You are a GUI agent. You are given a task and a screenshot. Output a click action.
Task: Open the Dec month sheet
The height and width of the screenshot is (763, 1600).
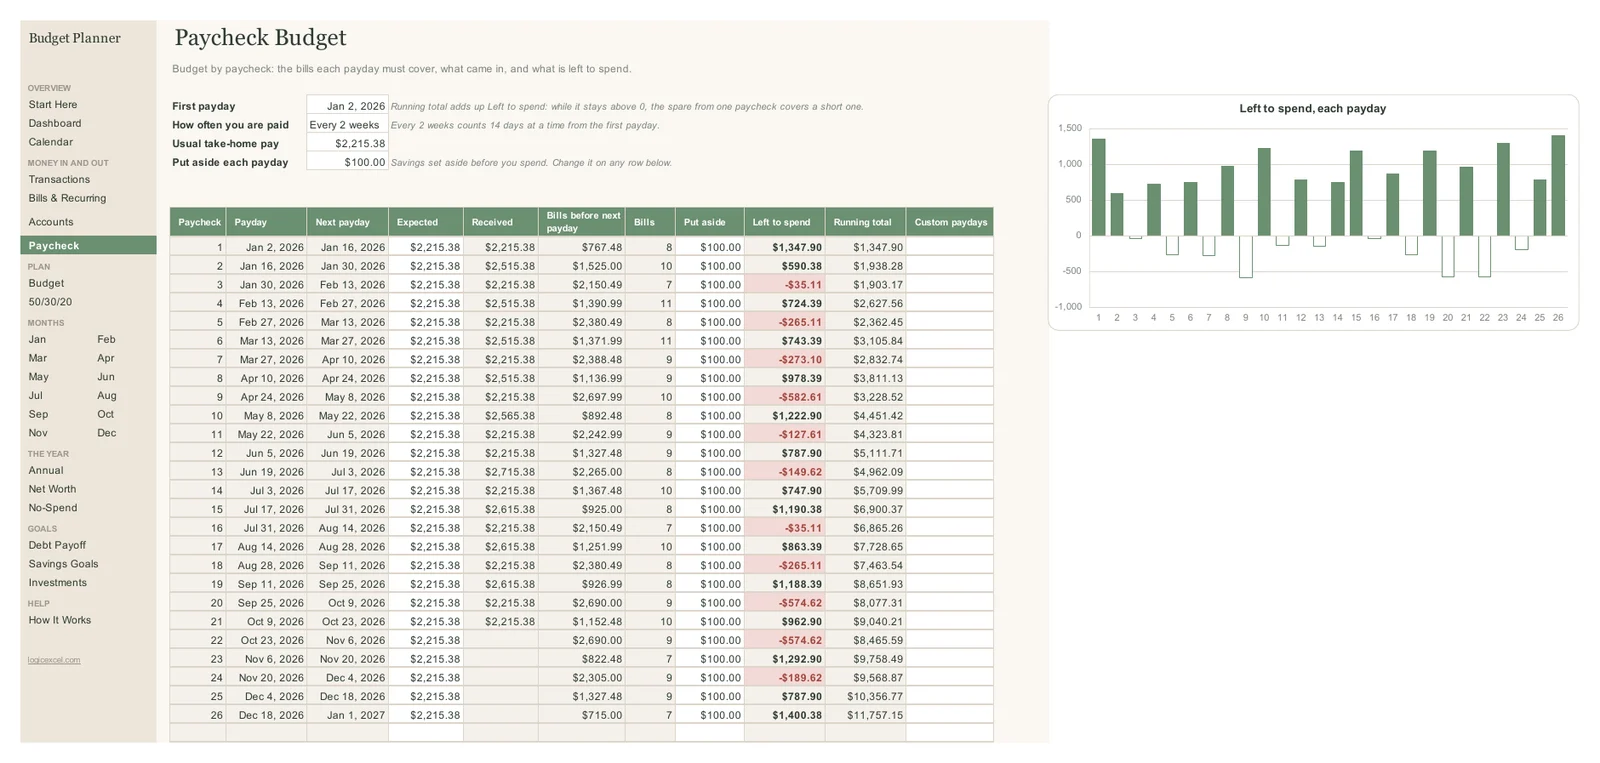(107, 433)
